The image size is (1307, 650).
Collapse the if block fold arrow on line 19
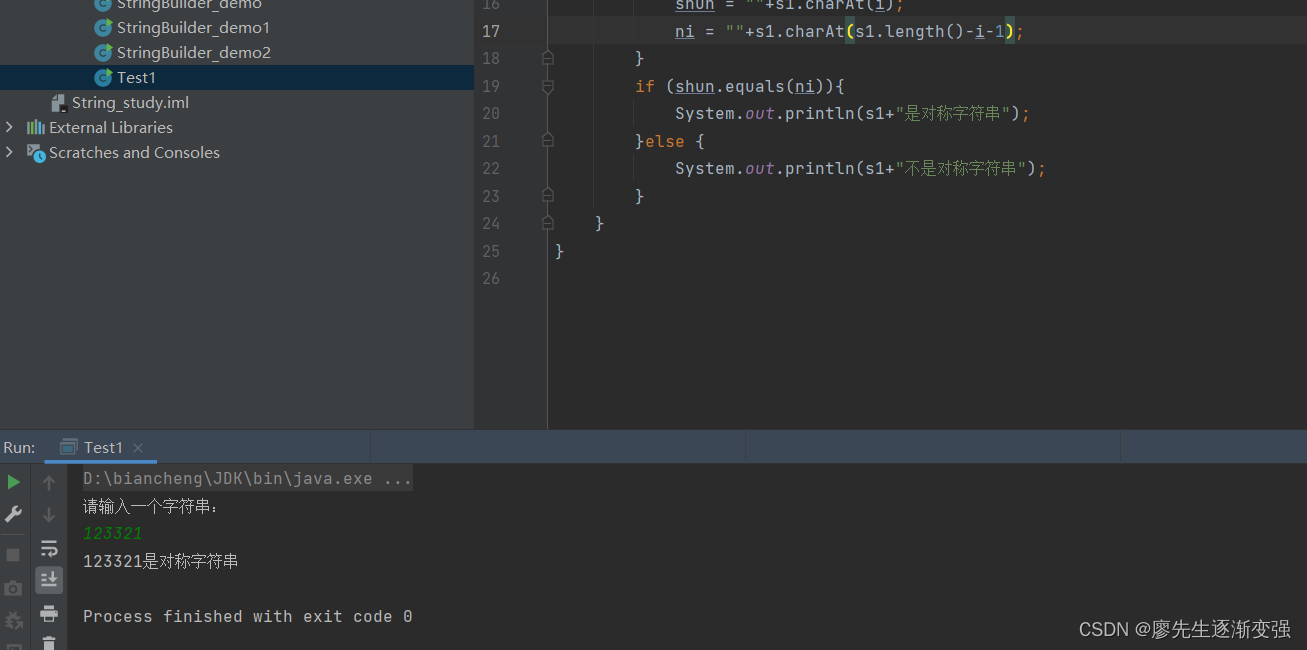coord(546,86)
